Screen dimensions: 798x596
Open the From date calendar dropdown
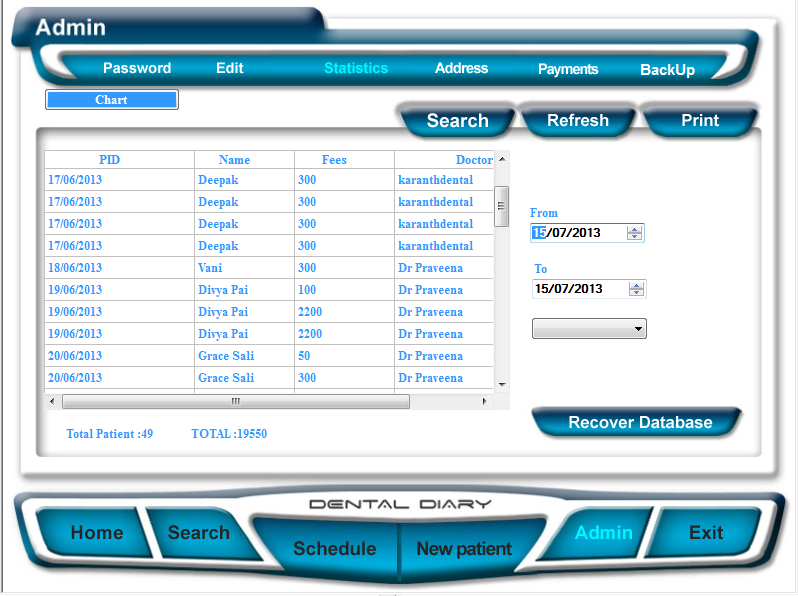pyautogui.click(x=635, y=233)
